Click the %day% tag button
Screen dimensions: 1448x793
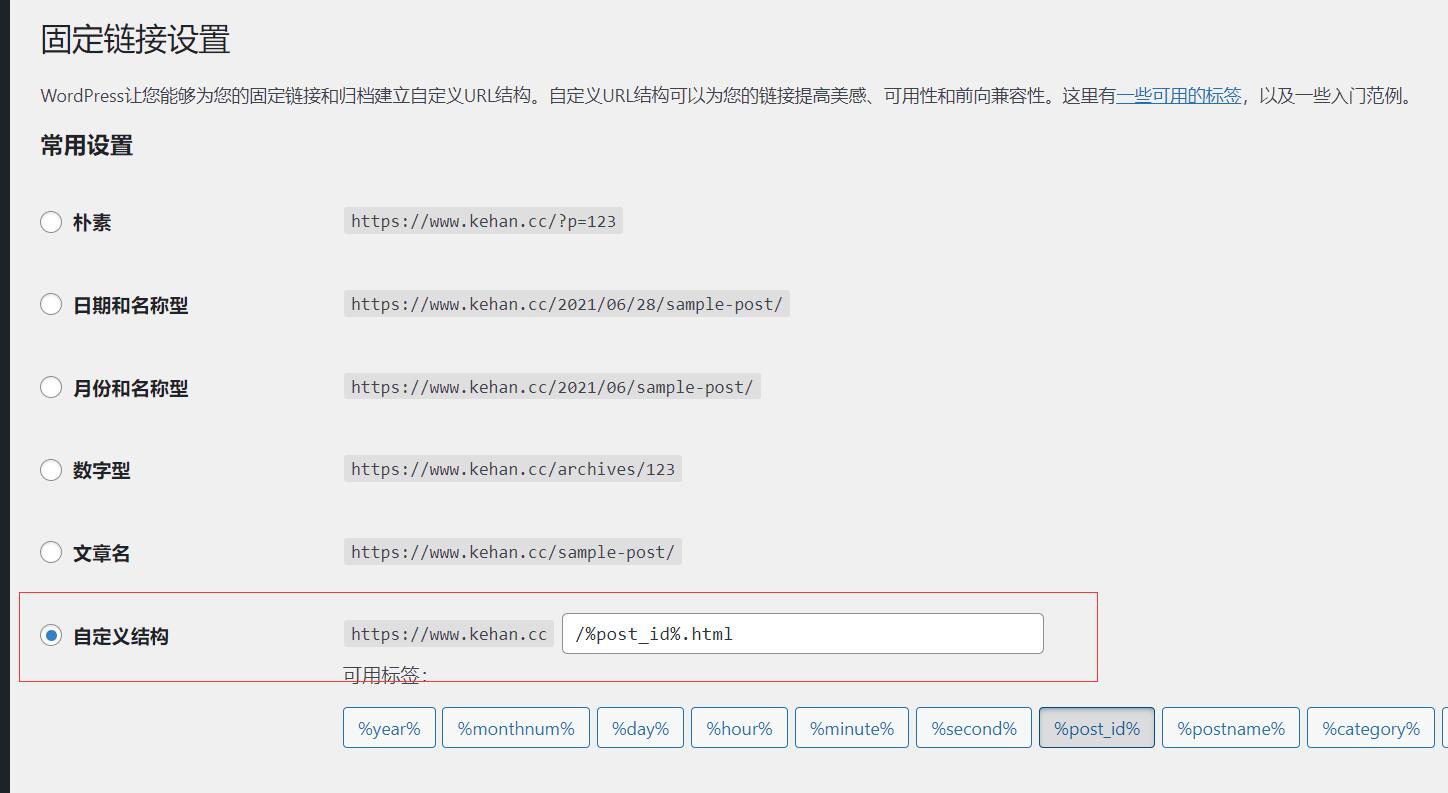640,728
